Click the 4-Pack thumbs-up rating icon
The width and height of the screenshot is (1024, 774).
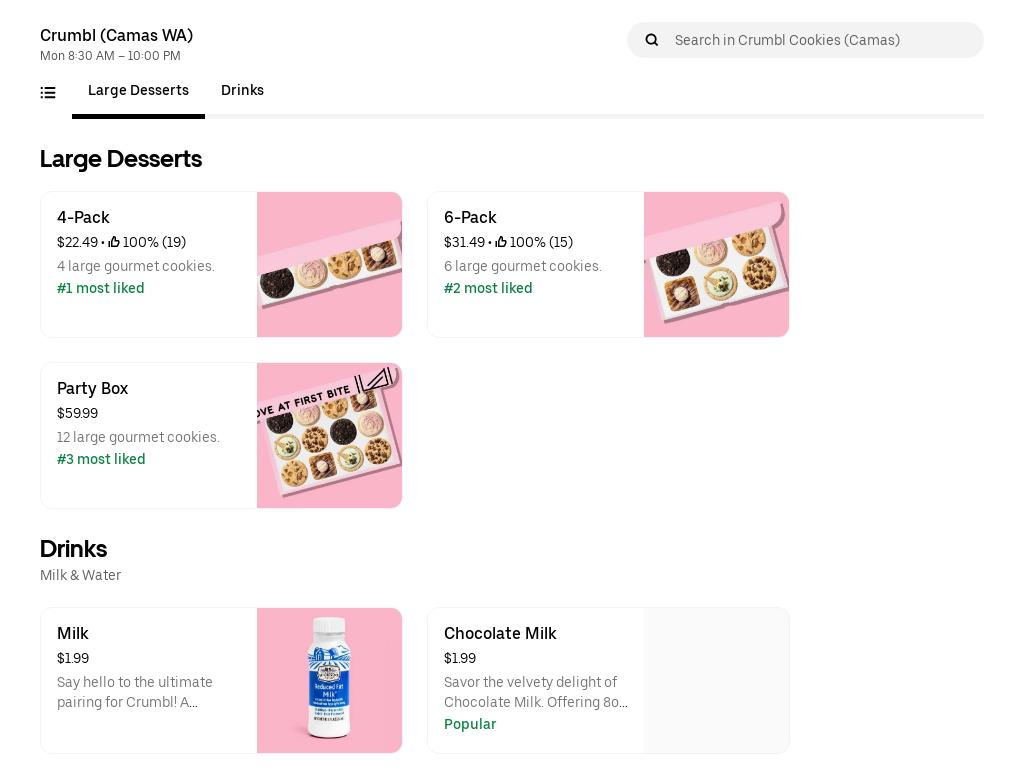click(x=114, y=242)
